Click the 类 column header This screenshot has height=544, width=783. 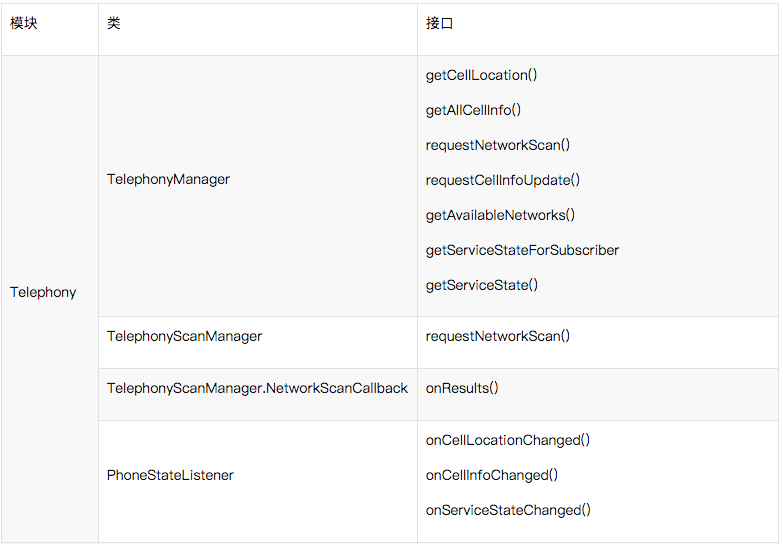click(x=114, y=23)
